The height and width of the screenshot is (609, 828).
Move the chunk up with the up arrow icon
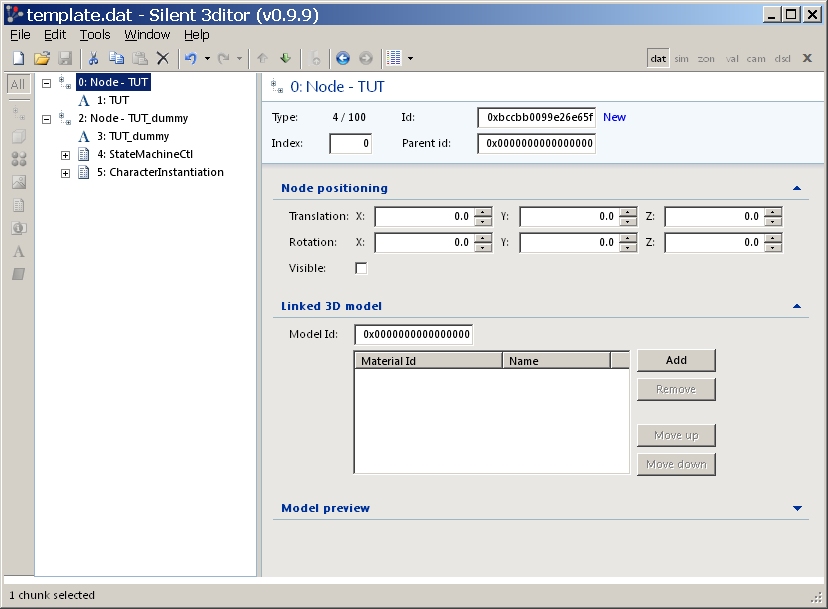click(x=262, y=58)
